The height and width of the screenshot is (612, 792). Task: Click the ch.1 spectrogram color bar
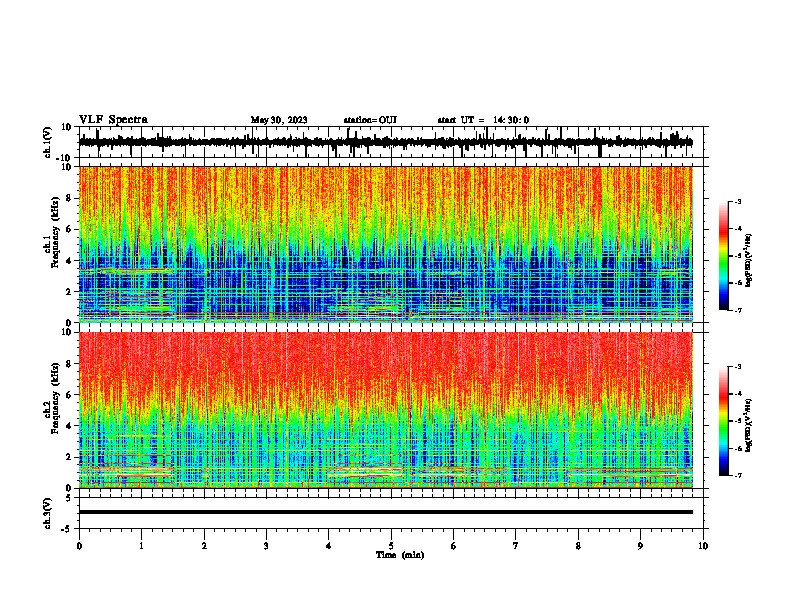tap(724, 256)
